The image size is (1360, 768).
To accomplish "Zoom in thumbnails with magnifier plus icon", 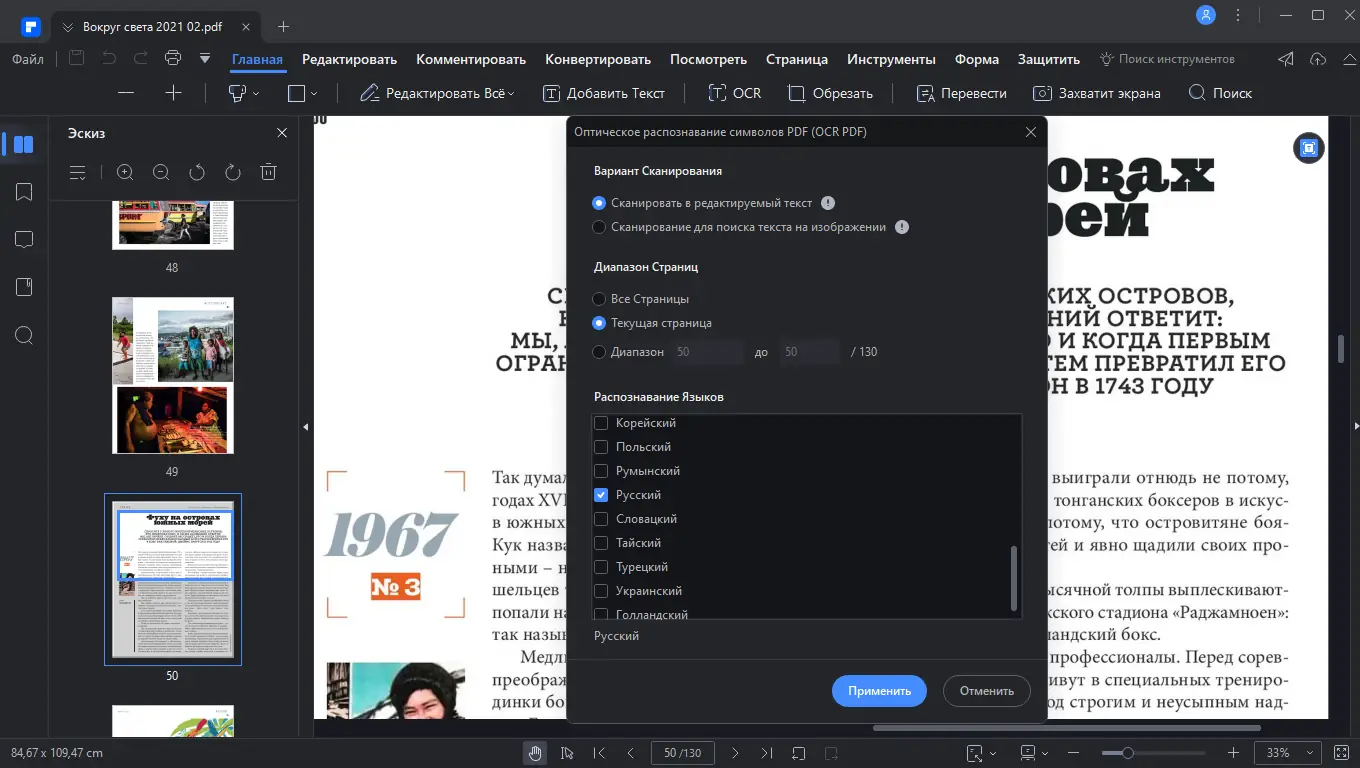I will (125, 172).
